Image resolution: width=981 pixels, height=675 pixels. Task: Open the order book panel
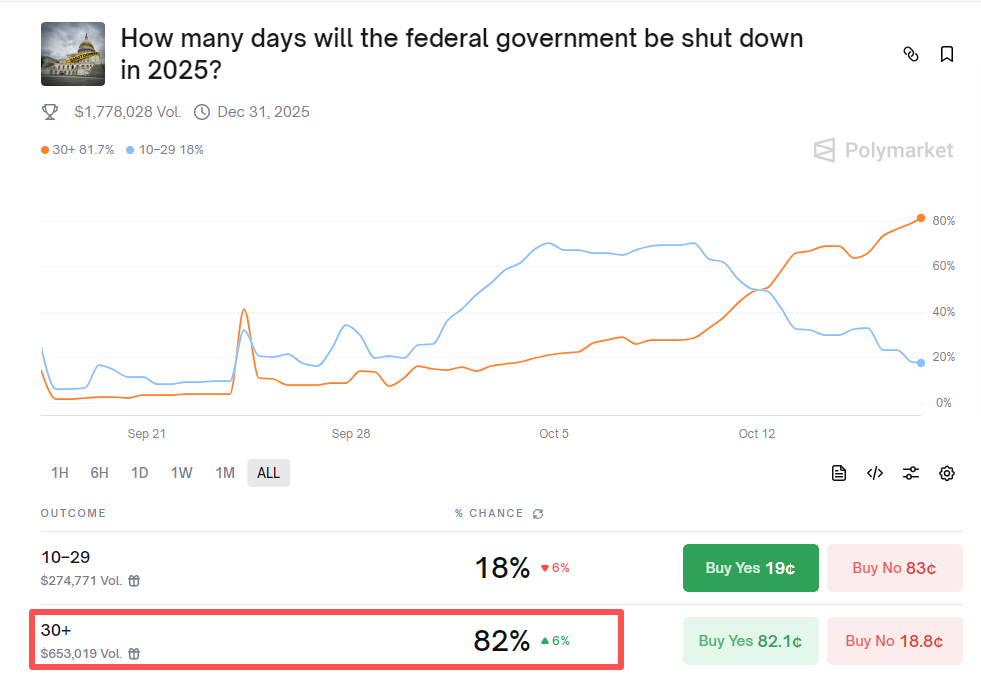point(838,472)
